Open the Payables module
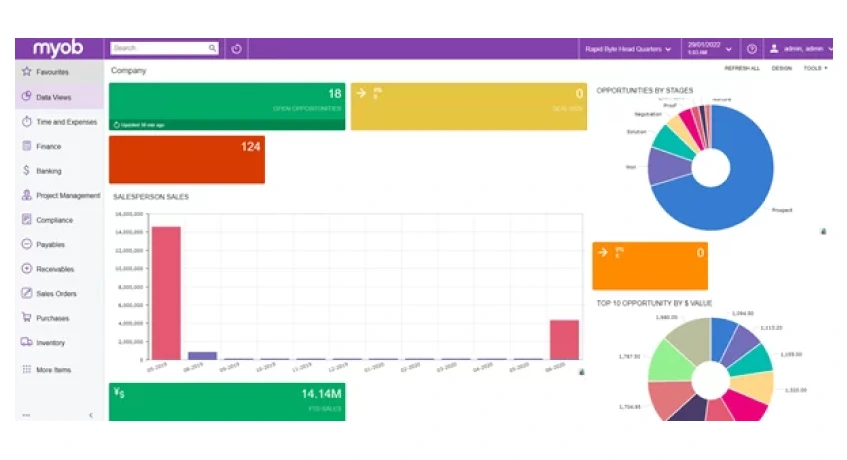Image resolution: width=847 pixels, height=460 pixels. (59, 244)
